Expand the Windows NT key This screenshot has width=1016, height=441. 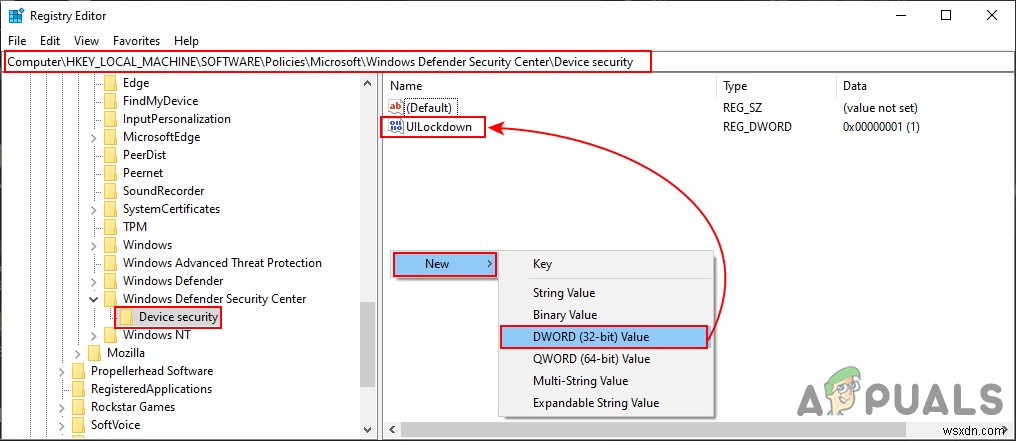point(94,335)
